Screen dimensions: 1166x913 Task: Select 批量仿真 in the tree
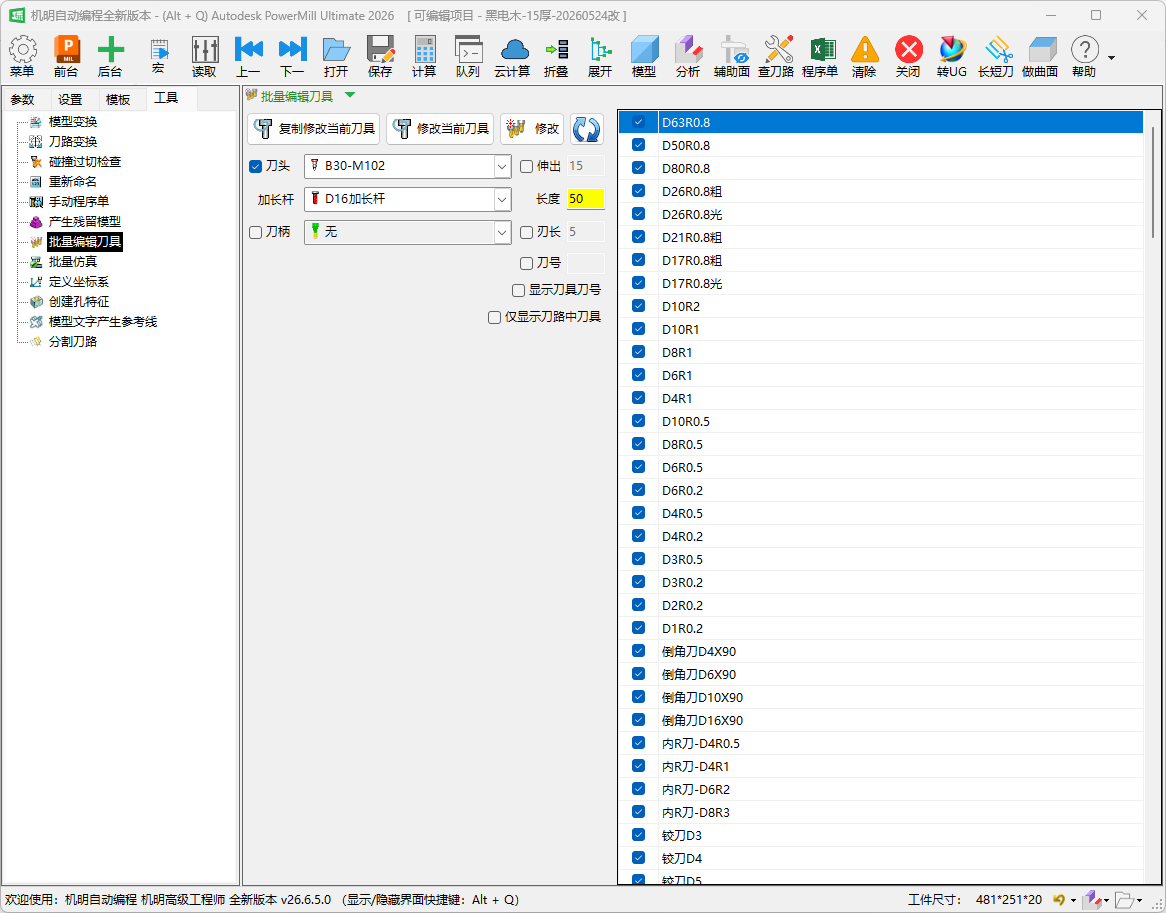point(73,262)
